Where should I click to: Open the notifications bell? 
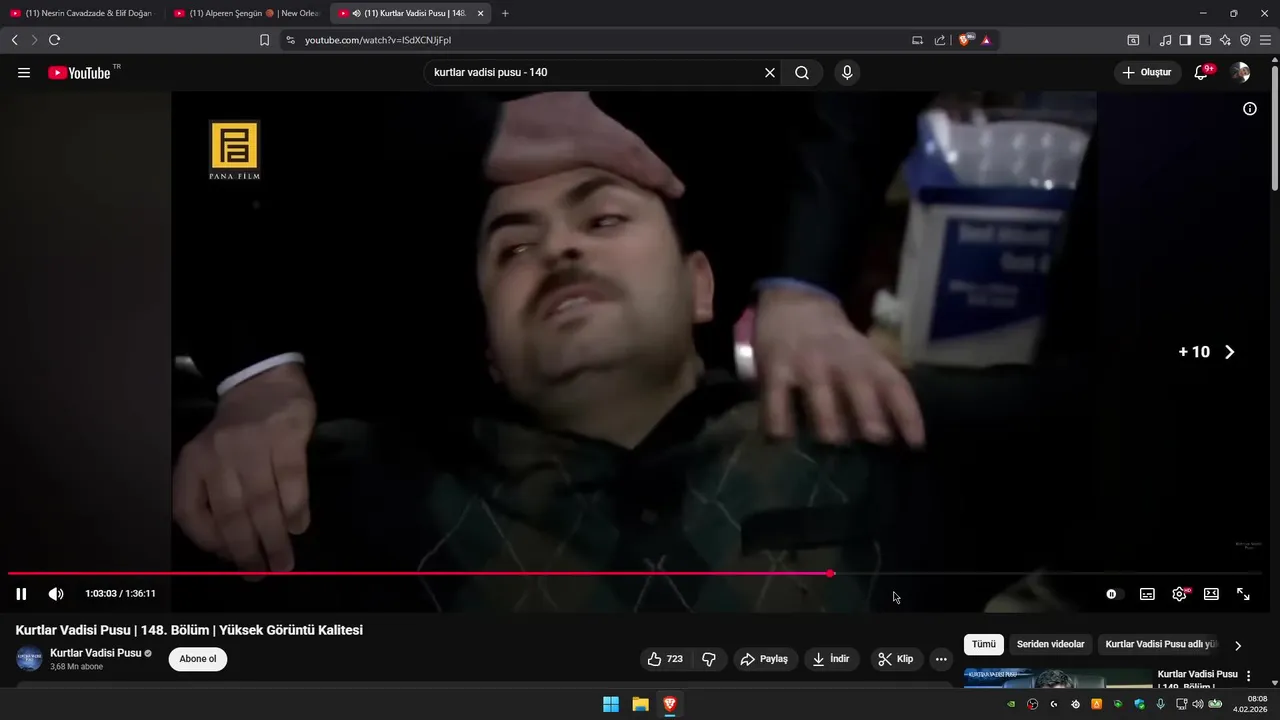pos(1202,73)
